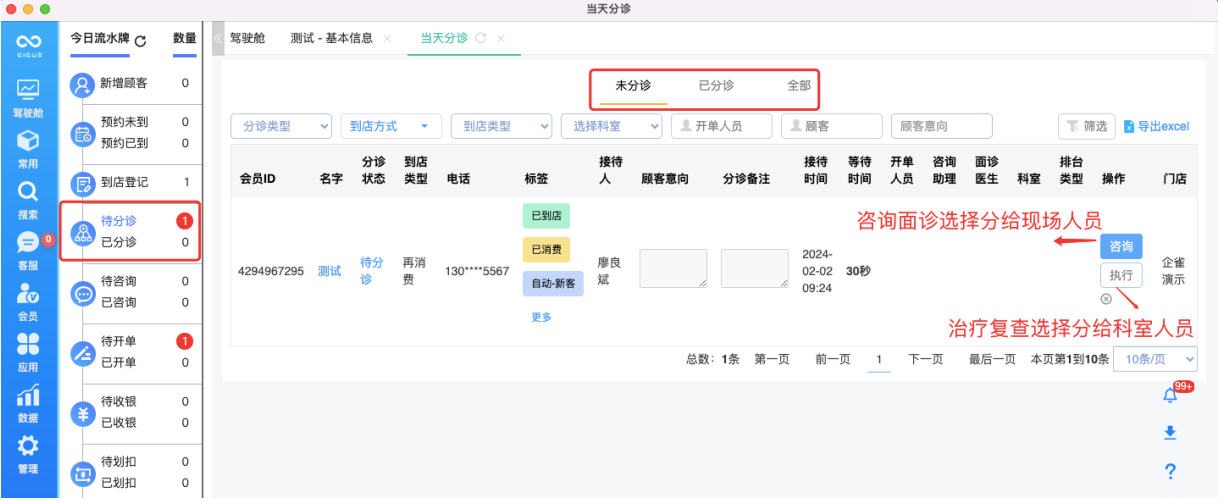Open the 驾驶舱 dashboard in the sidebar
The width and height of the screenshot is (1219, 501).
[28, 98]
